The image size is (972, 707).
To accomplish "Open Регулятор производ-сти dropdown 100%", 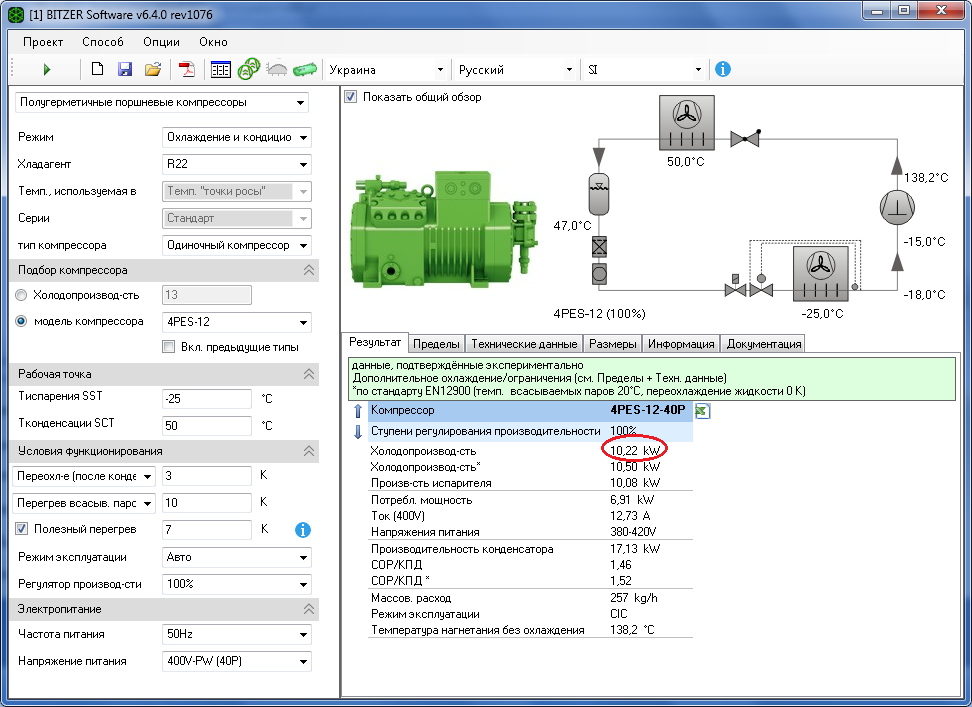I will click(x=236, y=584).
